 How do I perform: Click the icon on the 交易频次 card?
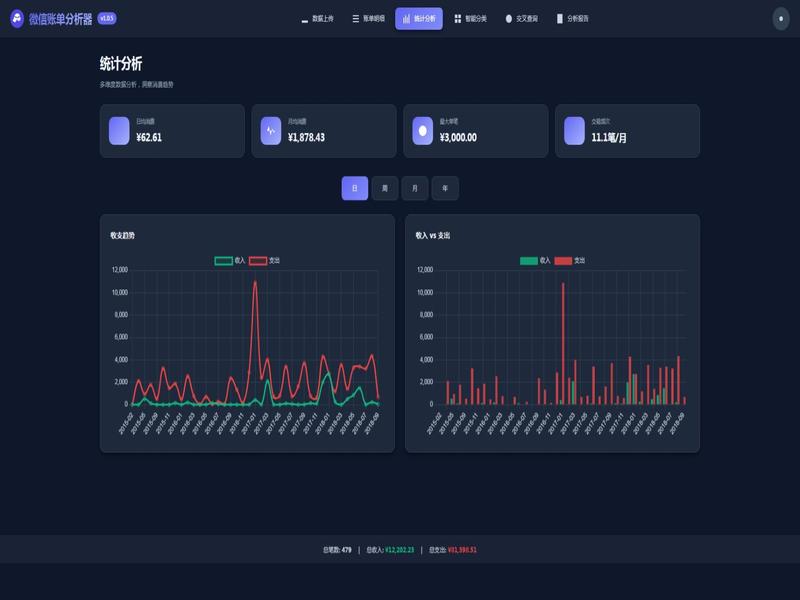tap(574, 131)
